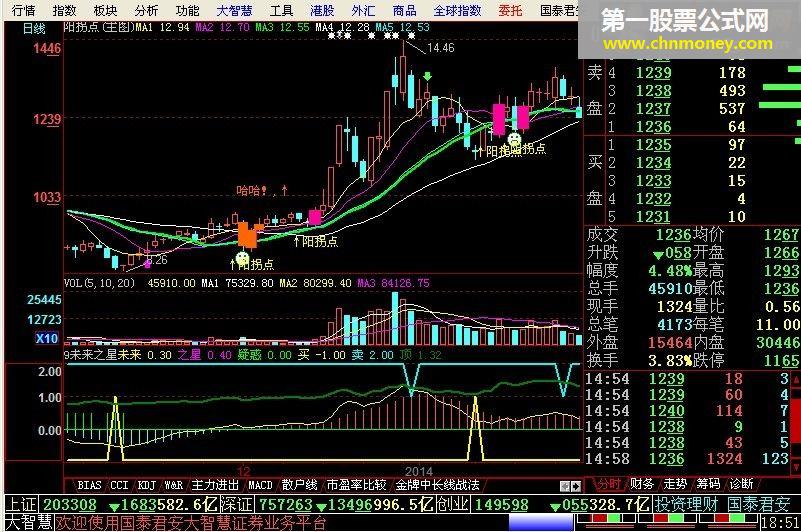The image size is (801, 532).
Task: Click the 14:58 tick row with volume 1324
Action: [x=687, y=458]
